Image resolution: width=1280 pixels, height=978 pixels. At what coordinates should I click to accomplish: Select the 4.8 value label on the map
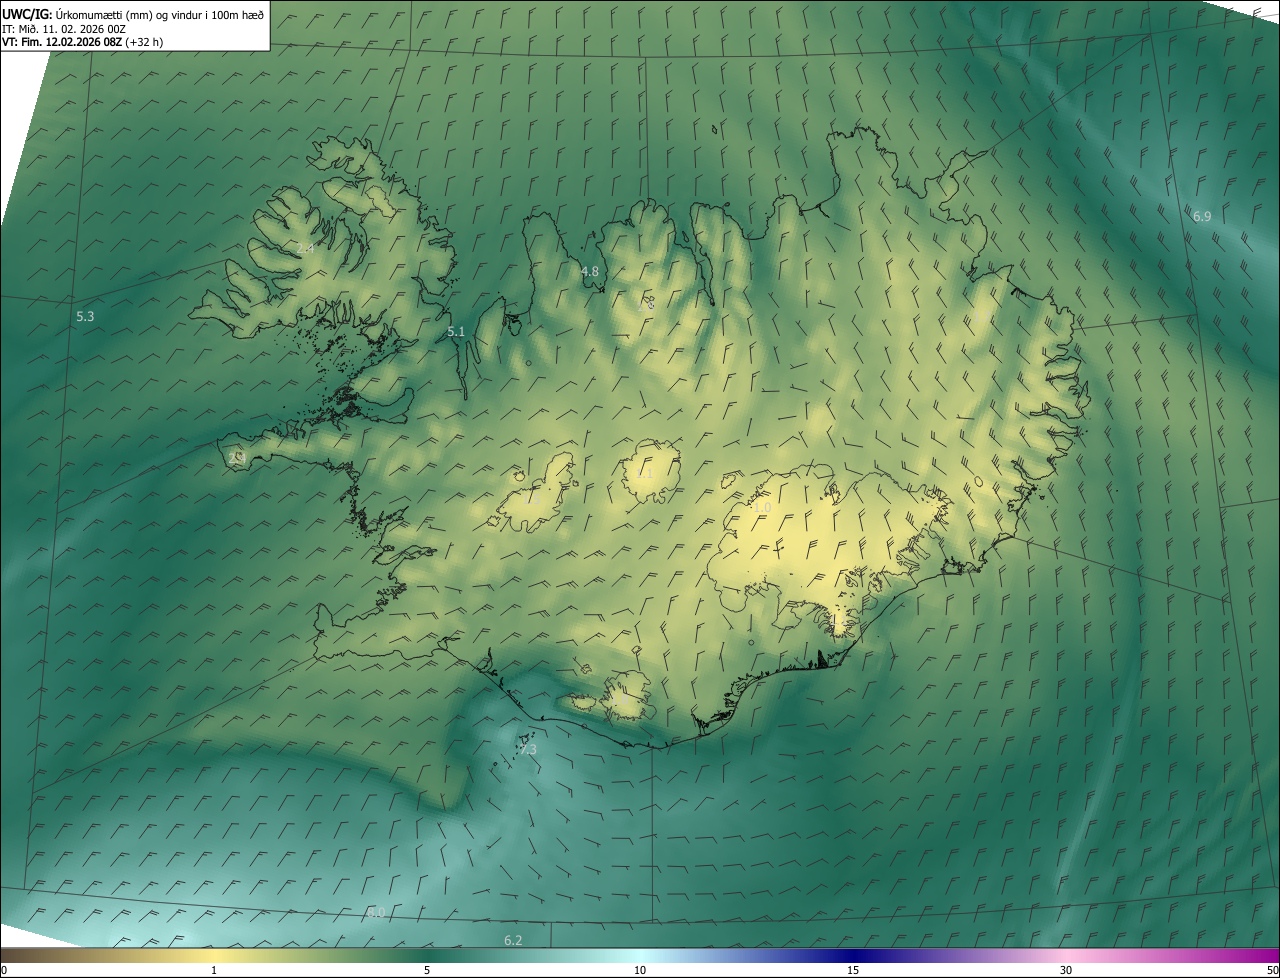tap(590, 272)
